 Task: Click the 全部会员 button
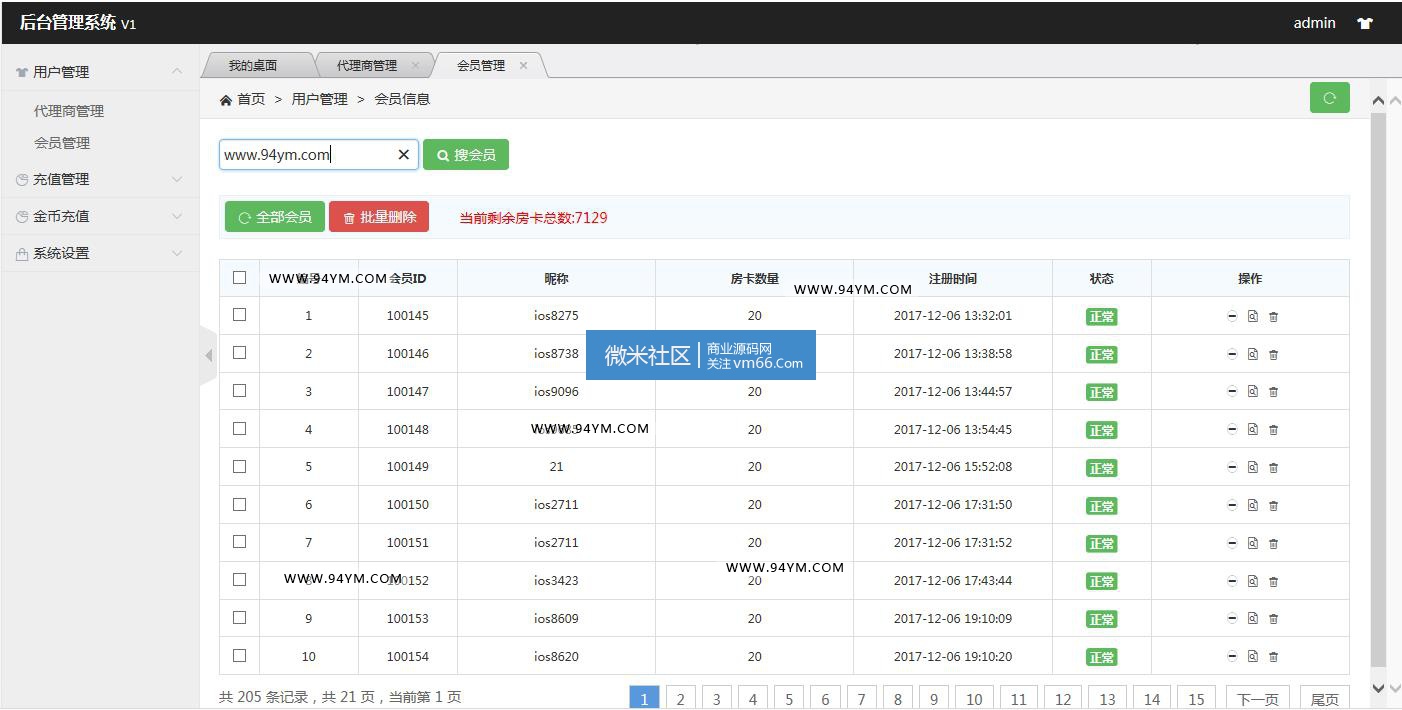pos(275,217)
